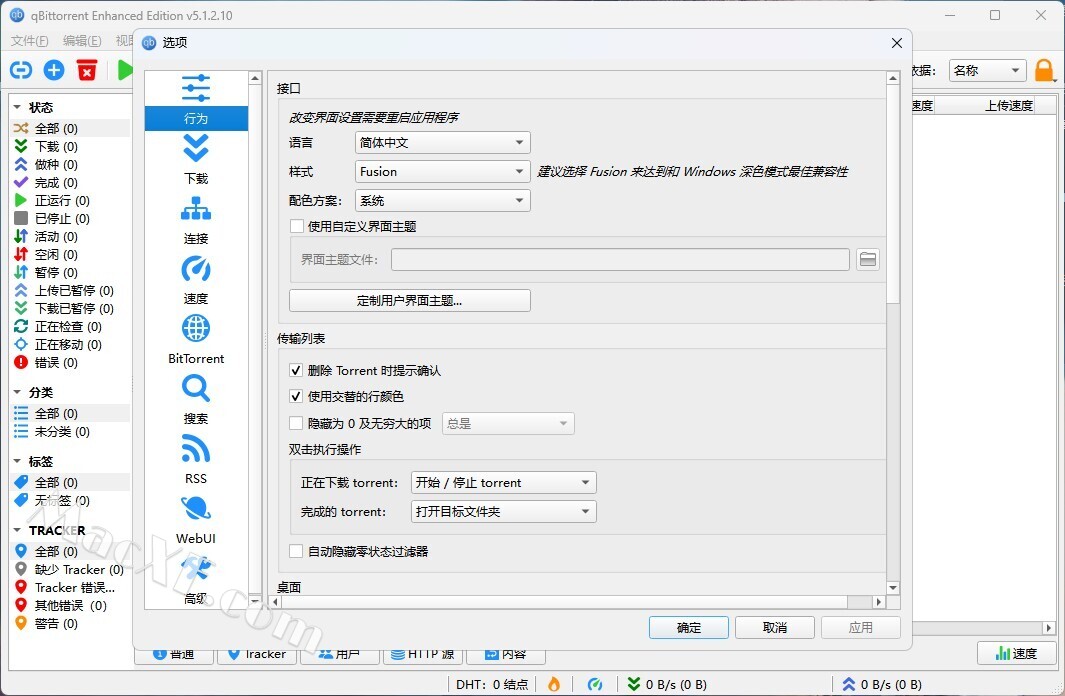The height and width of the screenshot is (696, 1065).
Task: Enable 使用自定义界面主题 checkbox
Action: 297,226
